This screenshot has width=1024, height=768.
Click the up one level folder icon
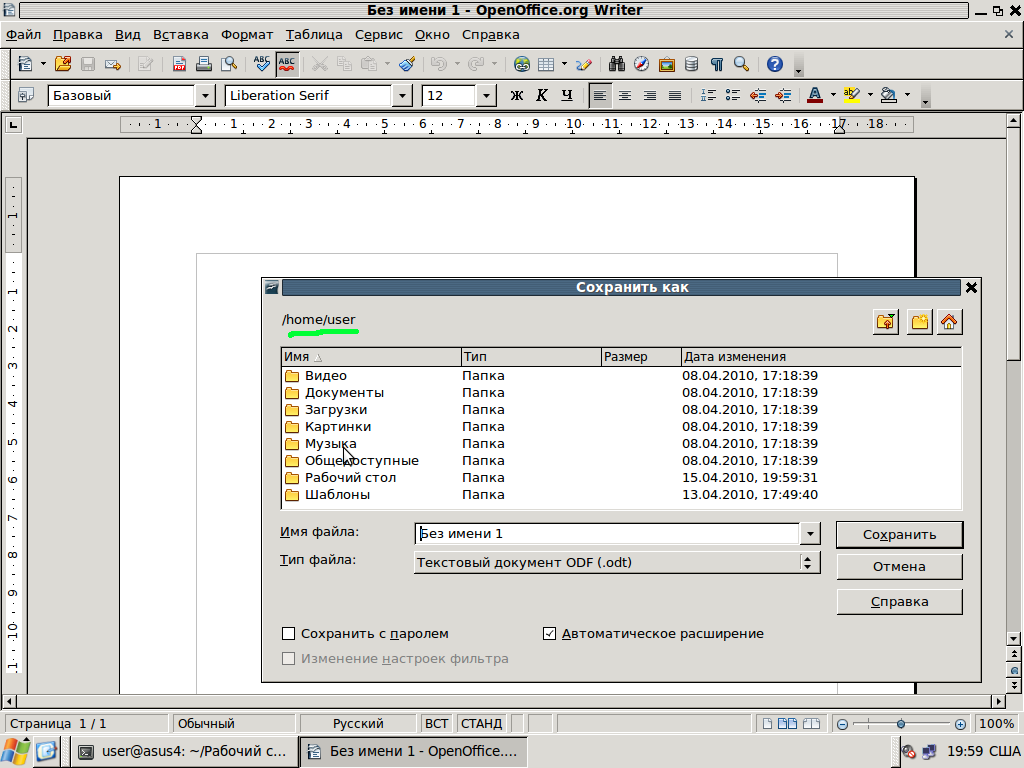pos(885,321)
